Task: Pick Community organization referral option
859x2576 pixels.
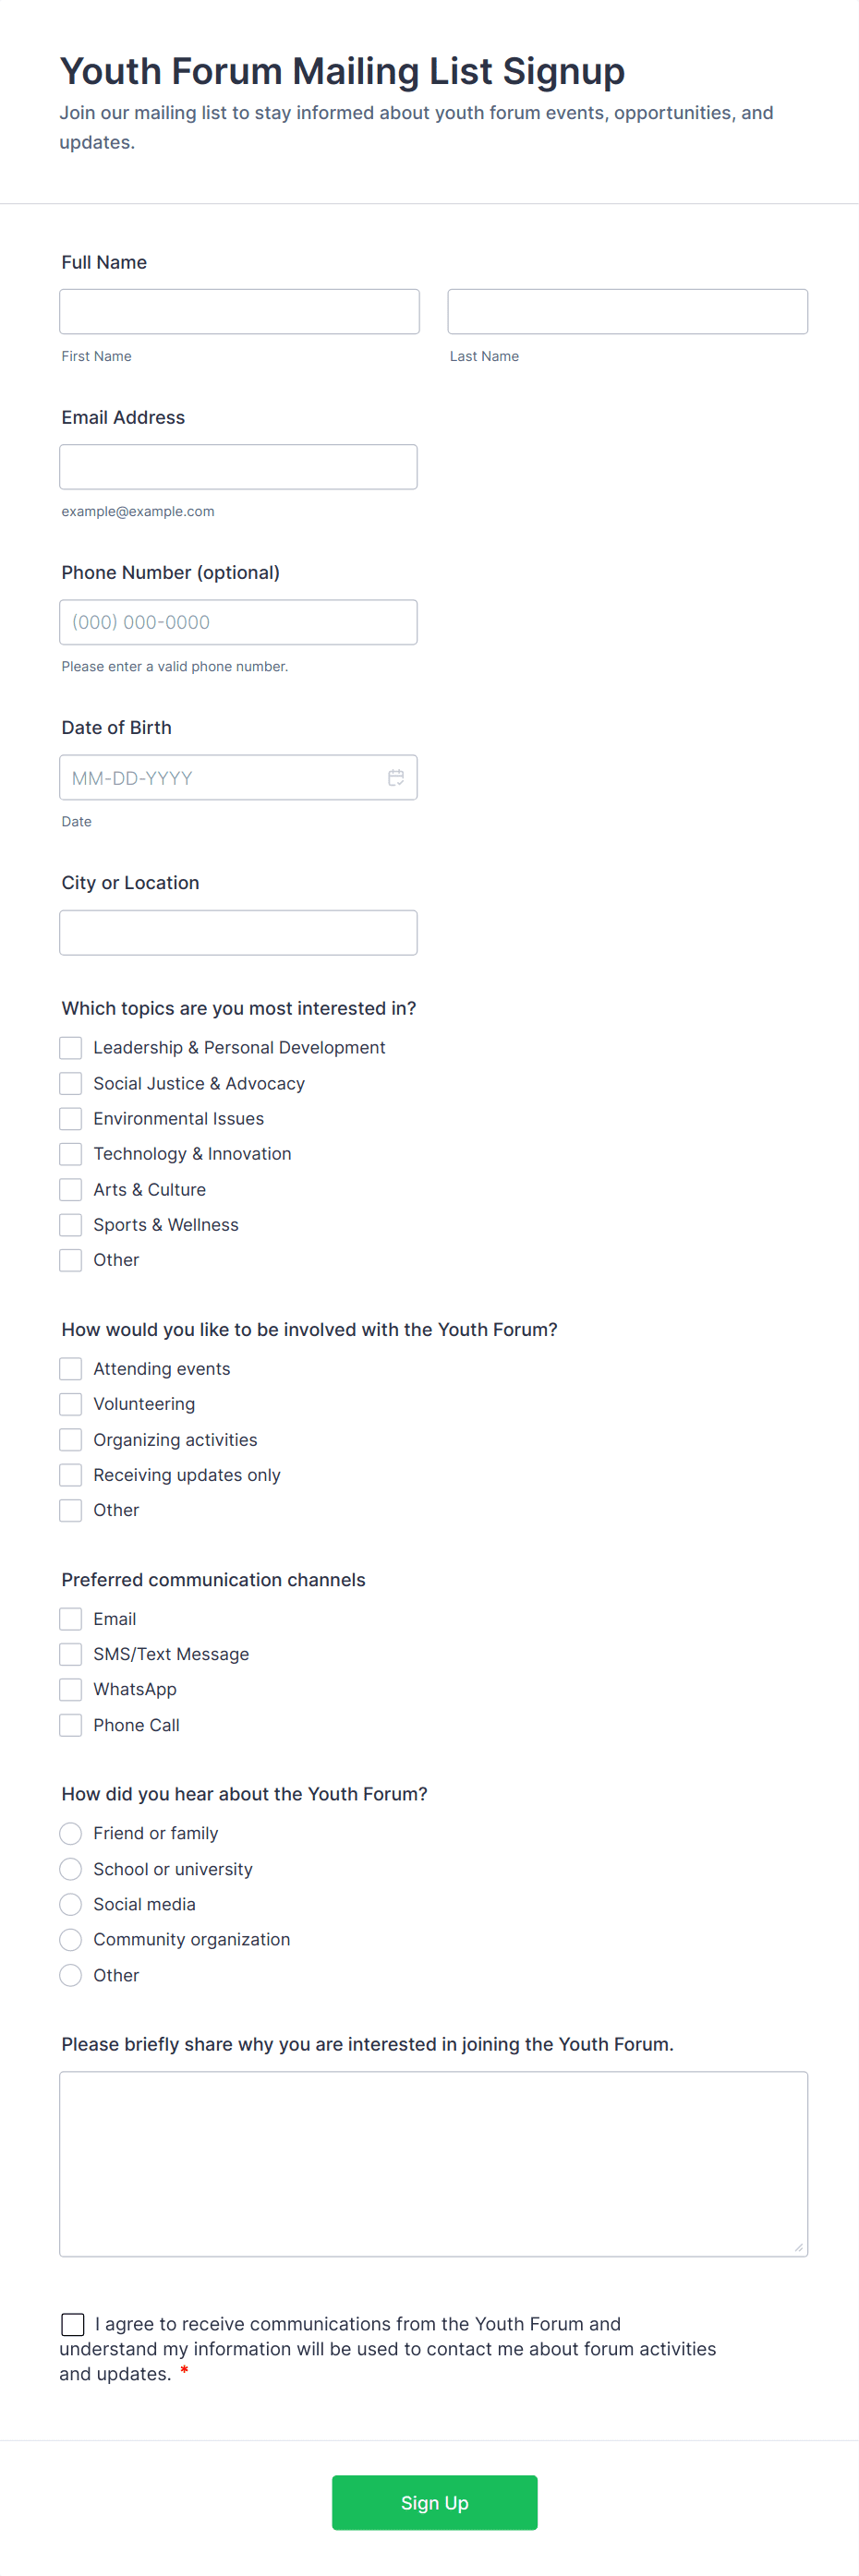Action: [70, 1939]
